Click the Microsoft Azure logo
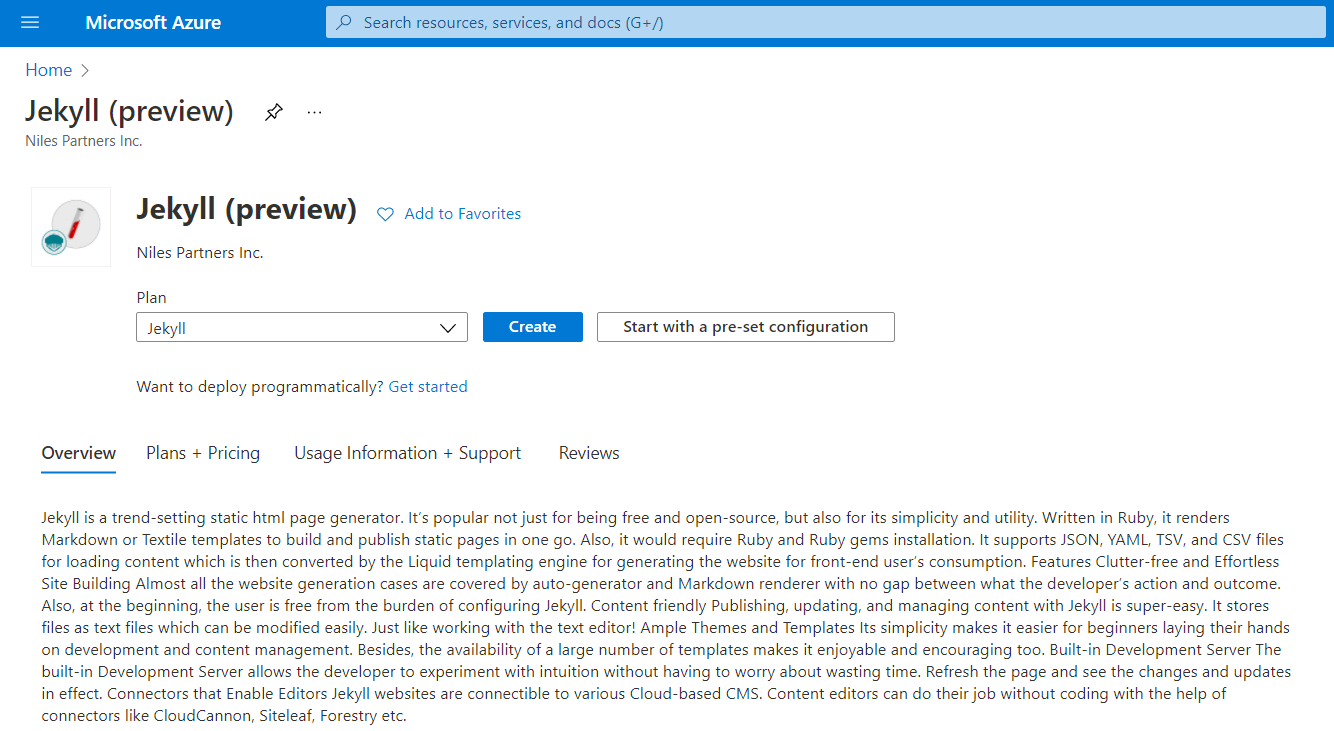 (x=152, y=22)
